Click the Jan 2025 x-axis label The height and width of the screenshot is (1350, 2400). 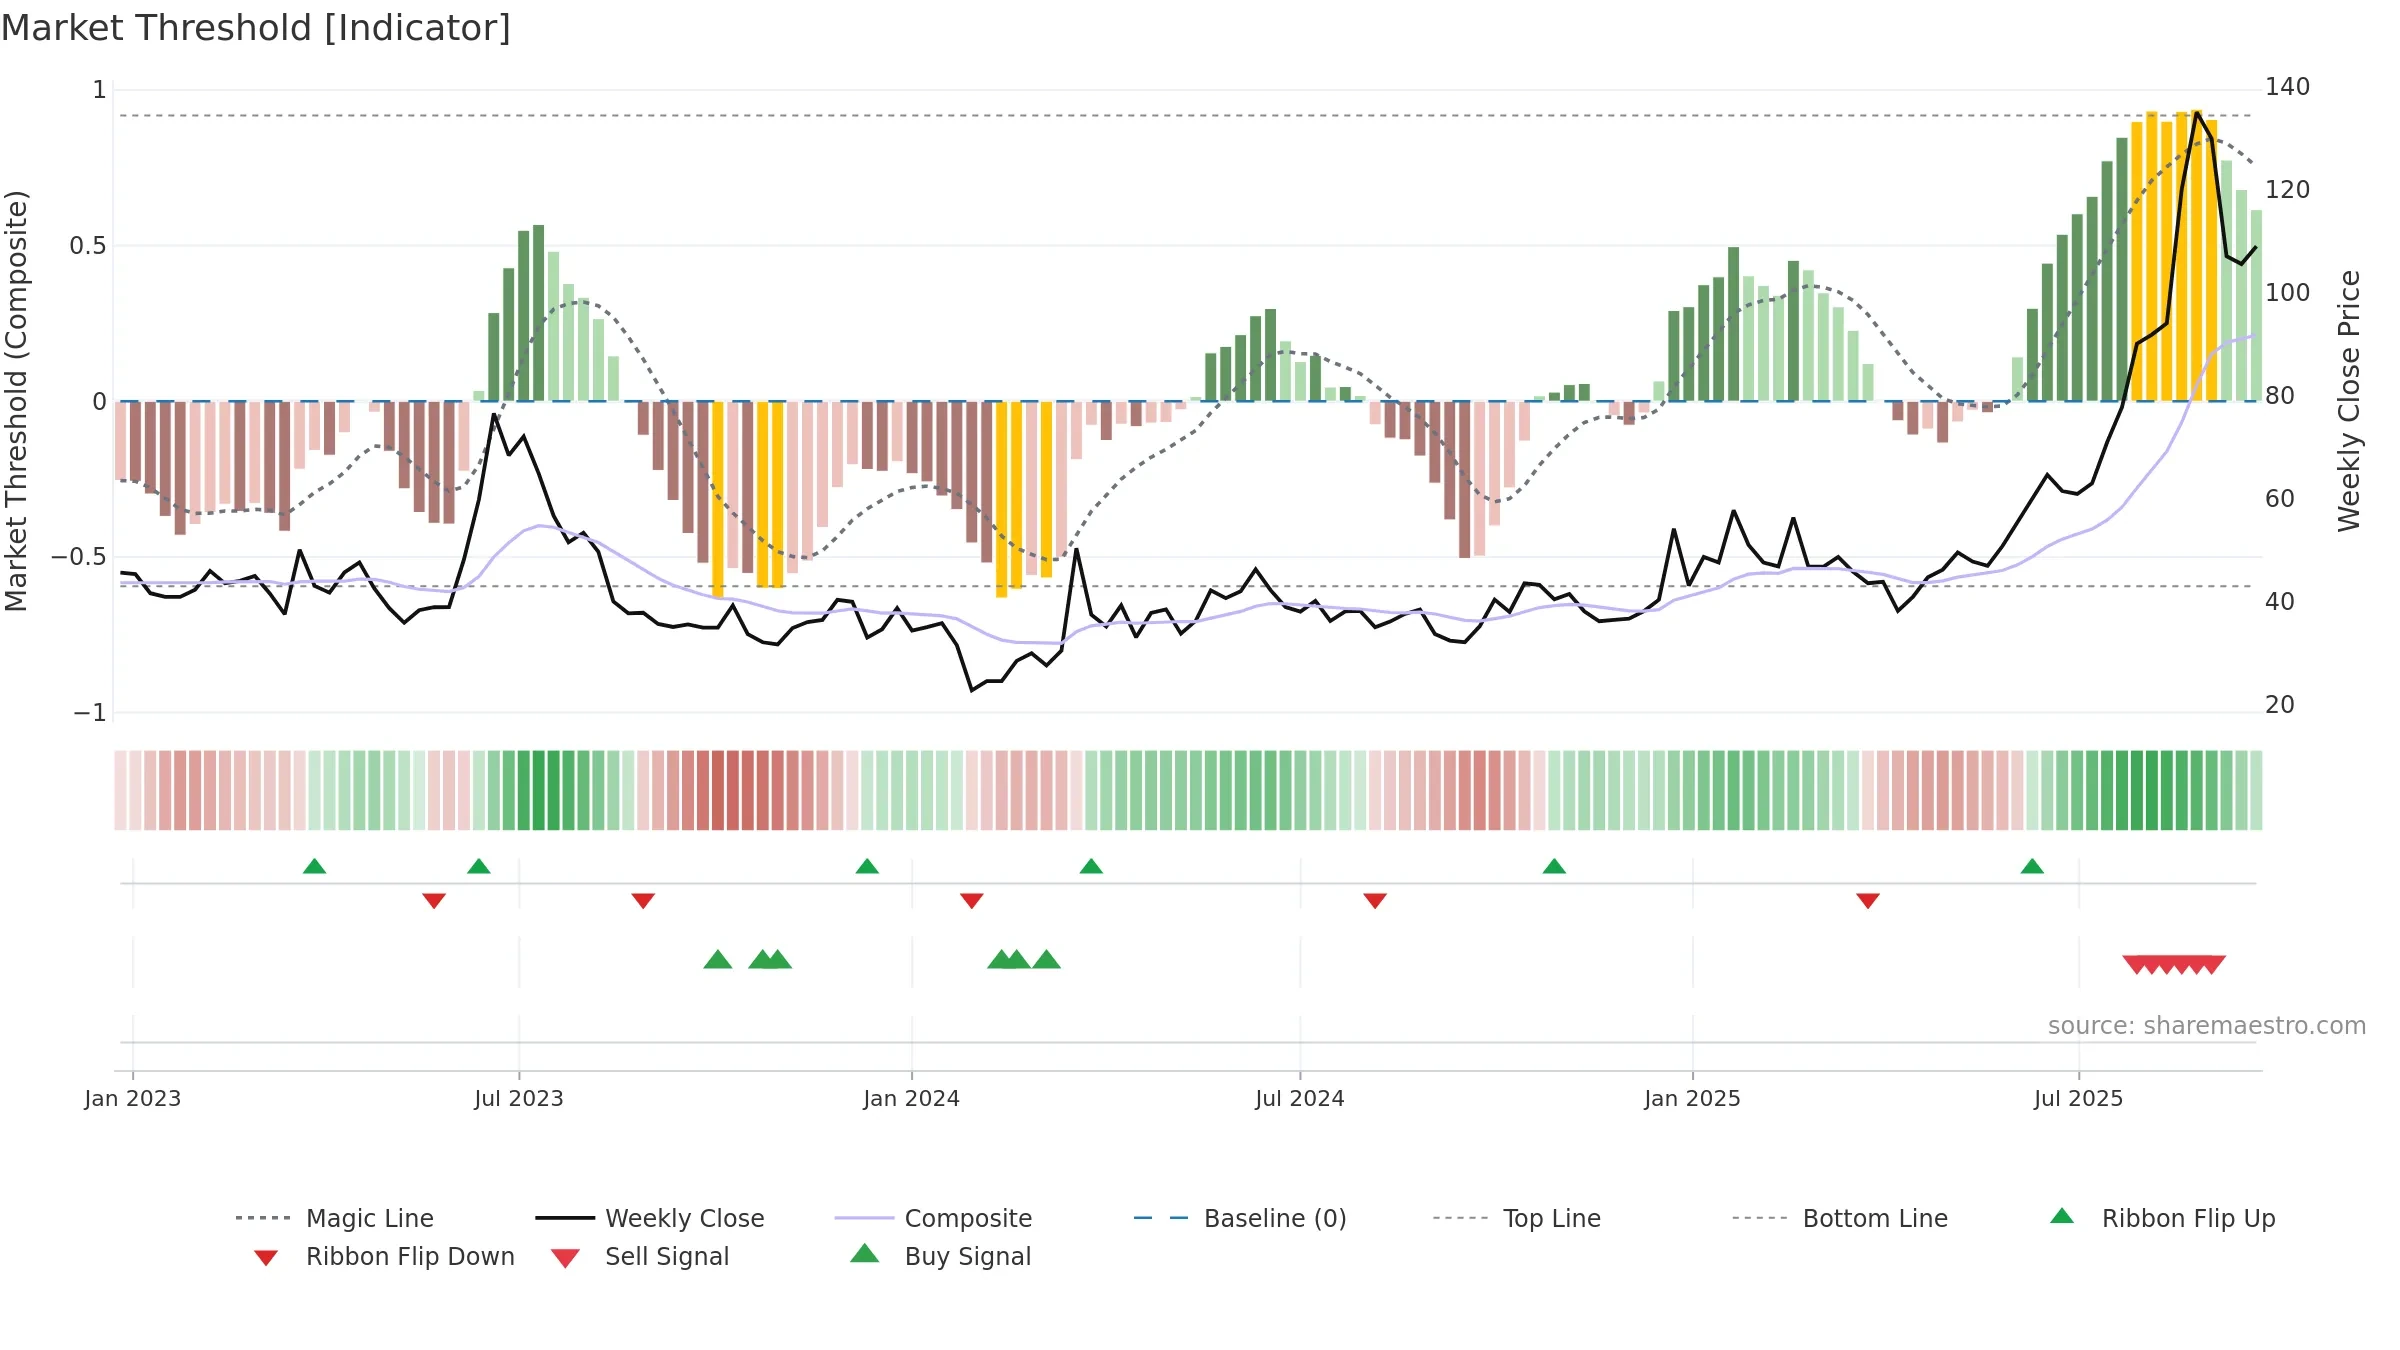(1693, 1099)
